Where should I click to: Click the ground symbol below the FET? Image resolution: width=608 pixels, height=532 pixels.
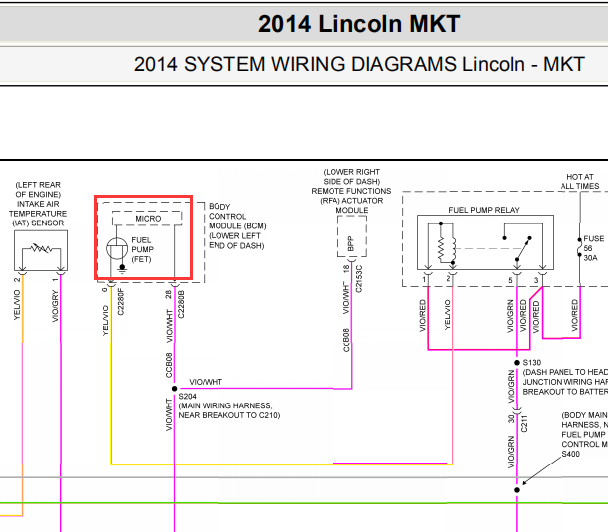pyautogui.click(x=122, y=269)
